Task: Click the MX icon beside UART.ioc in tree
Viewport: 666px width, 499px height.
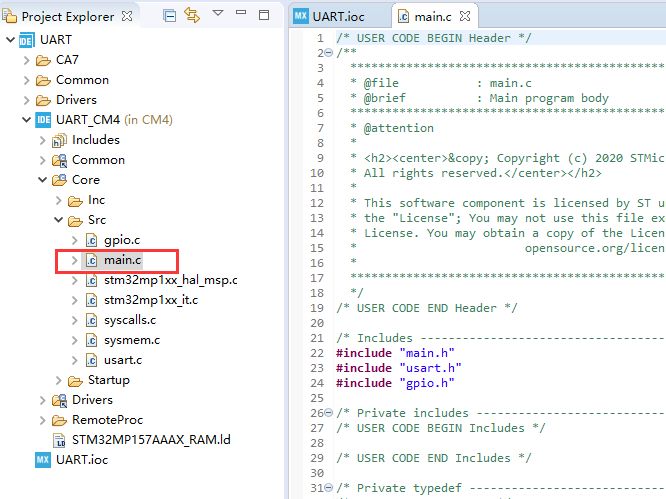Action: [x=43, y=460]
